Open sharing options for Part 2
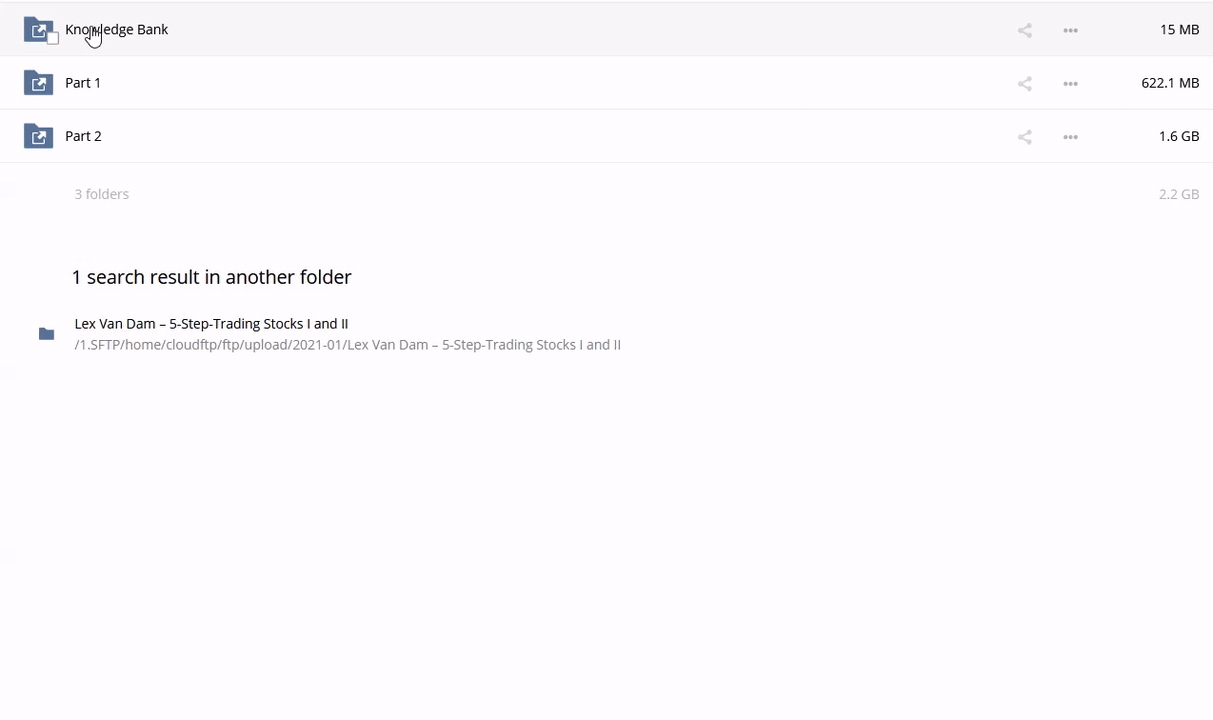The width and height of the screenshot is (1213, 720). 1024,136
